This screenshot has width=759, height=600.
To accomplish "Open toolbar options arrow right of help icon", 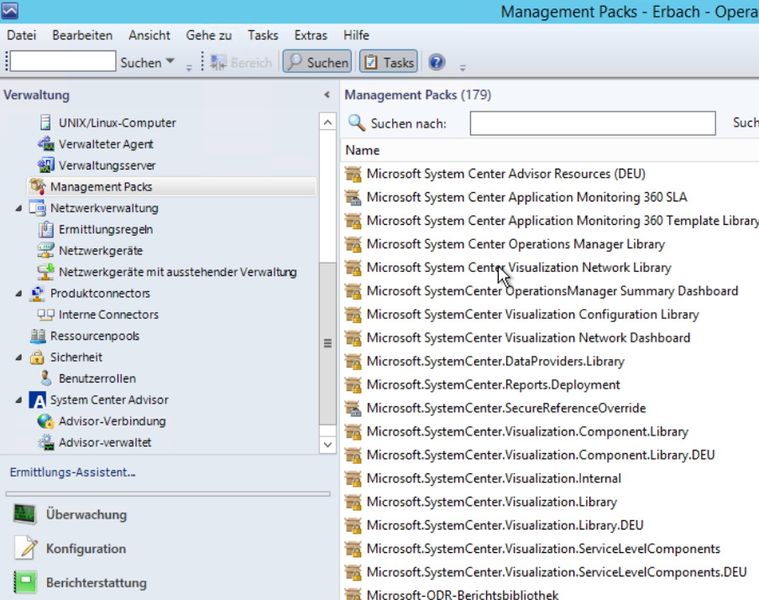I will pos(463,68).
